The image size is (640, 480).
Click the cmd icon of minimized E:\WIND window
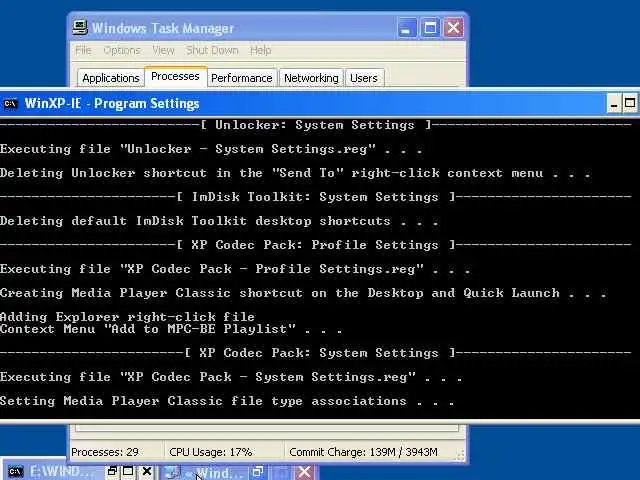pyautogui.click(x=16, y=472)
